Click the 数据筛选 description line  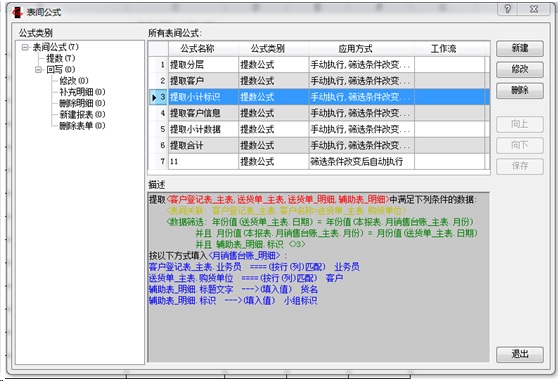point(320,222)
